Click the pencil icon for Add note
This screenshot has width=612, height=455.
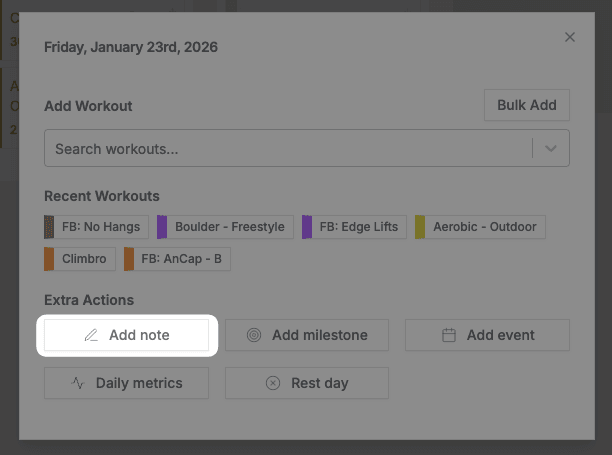[91, 335]
